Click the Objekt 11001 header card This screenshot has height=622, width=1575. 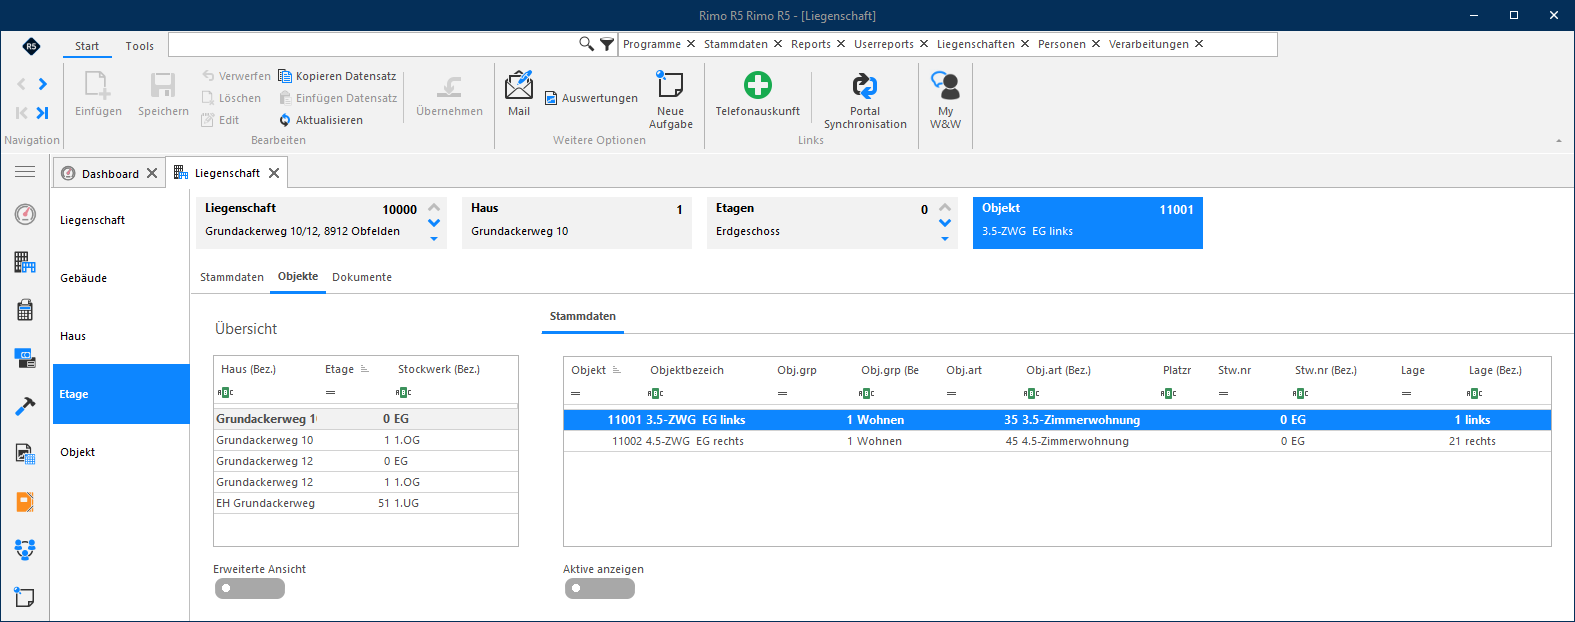pyautogui.click(x=1088, y=222)
